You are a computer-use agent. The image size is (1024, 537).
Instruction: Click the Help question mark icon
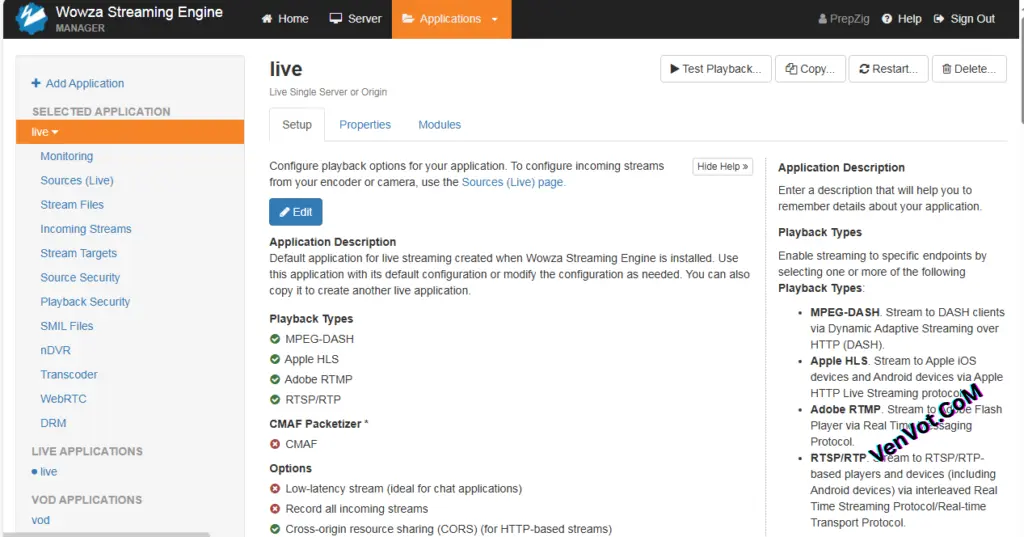pos(887,19)
